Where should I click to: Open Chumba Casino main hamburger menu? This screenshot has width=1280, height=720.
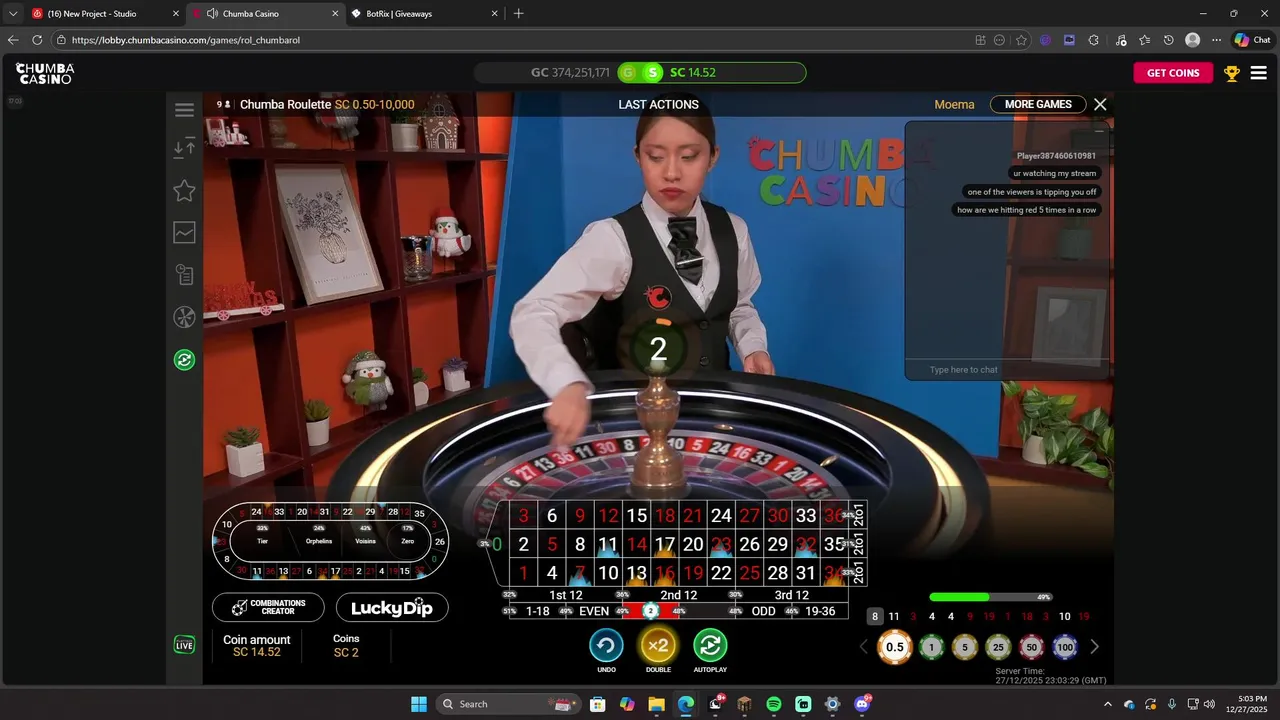pos(1259,73)
